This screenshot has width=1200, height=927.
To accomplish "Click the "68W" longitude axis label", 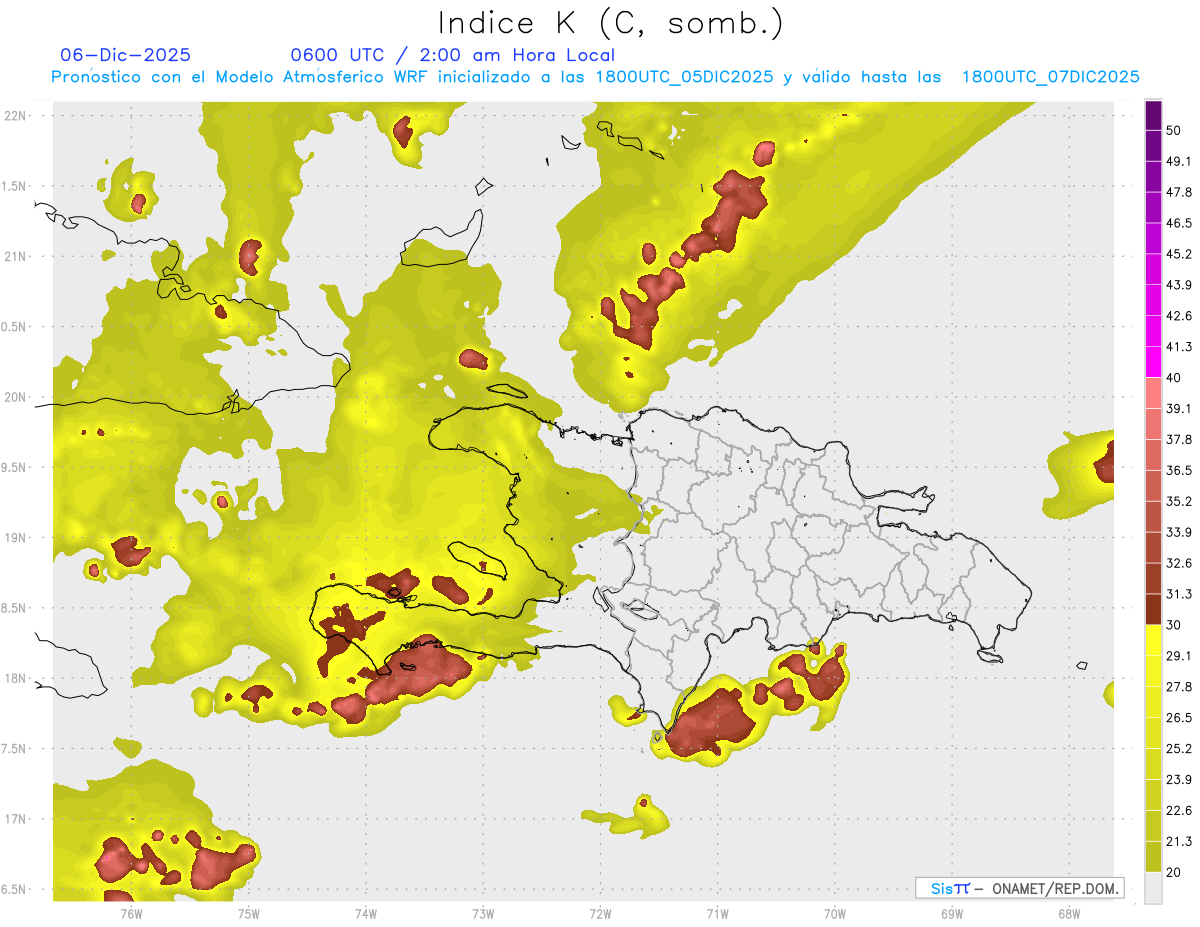I will (x=1068, y=913).
